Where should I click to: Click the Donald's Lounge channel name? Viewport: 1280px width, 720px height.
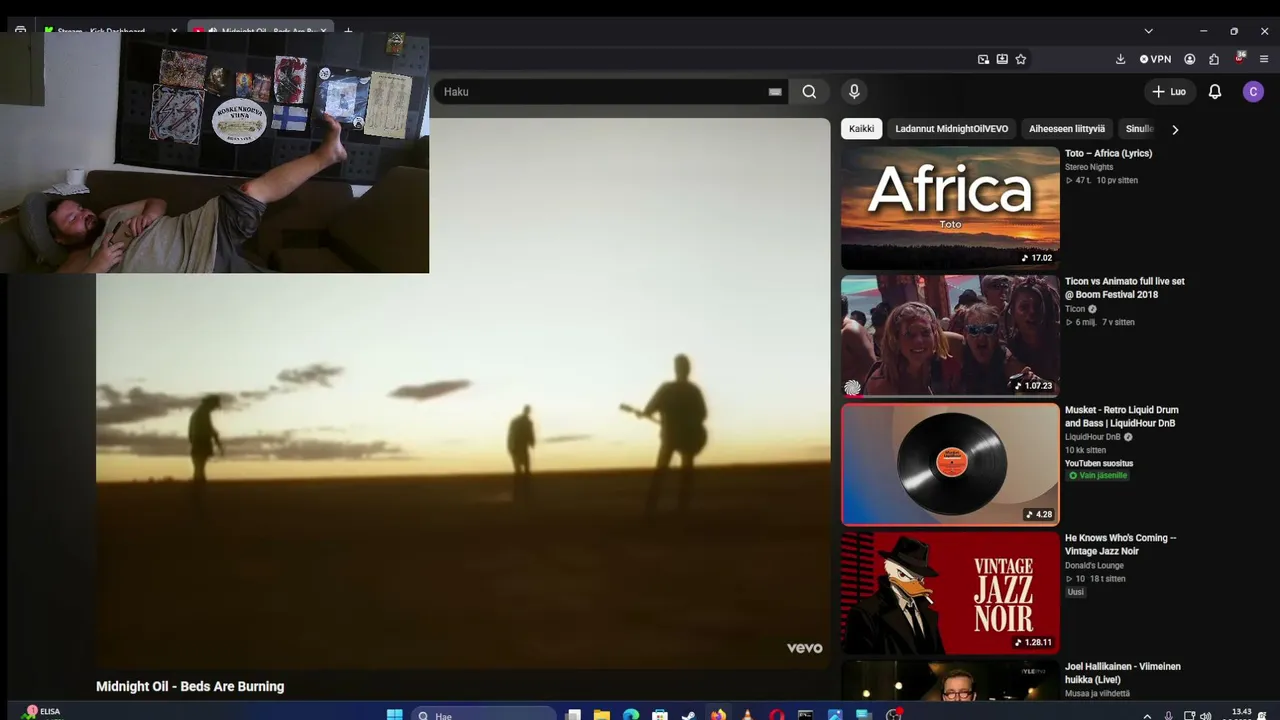click(x=1095, y=565)
